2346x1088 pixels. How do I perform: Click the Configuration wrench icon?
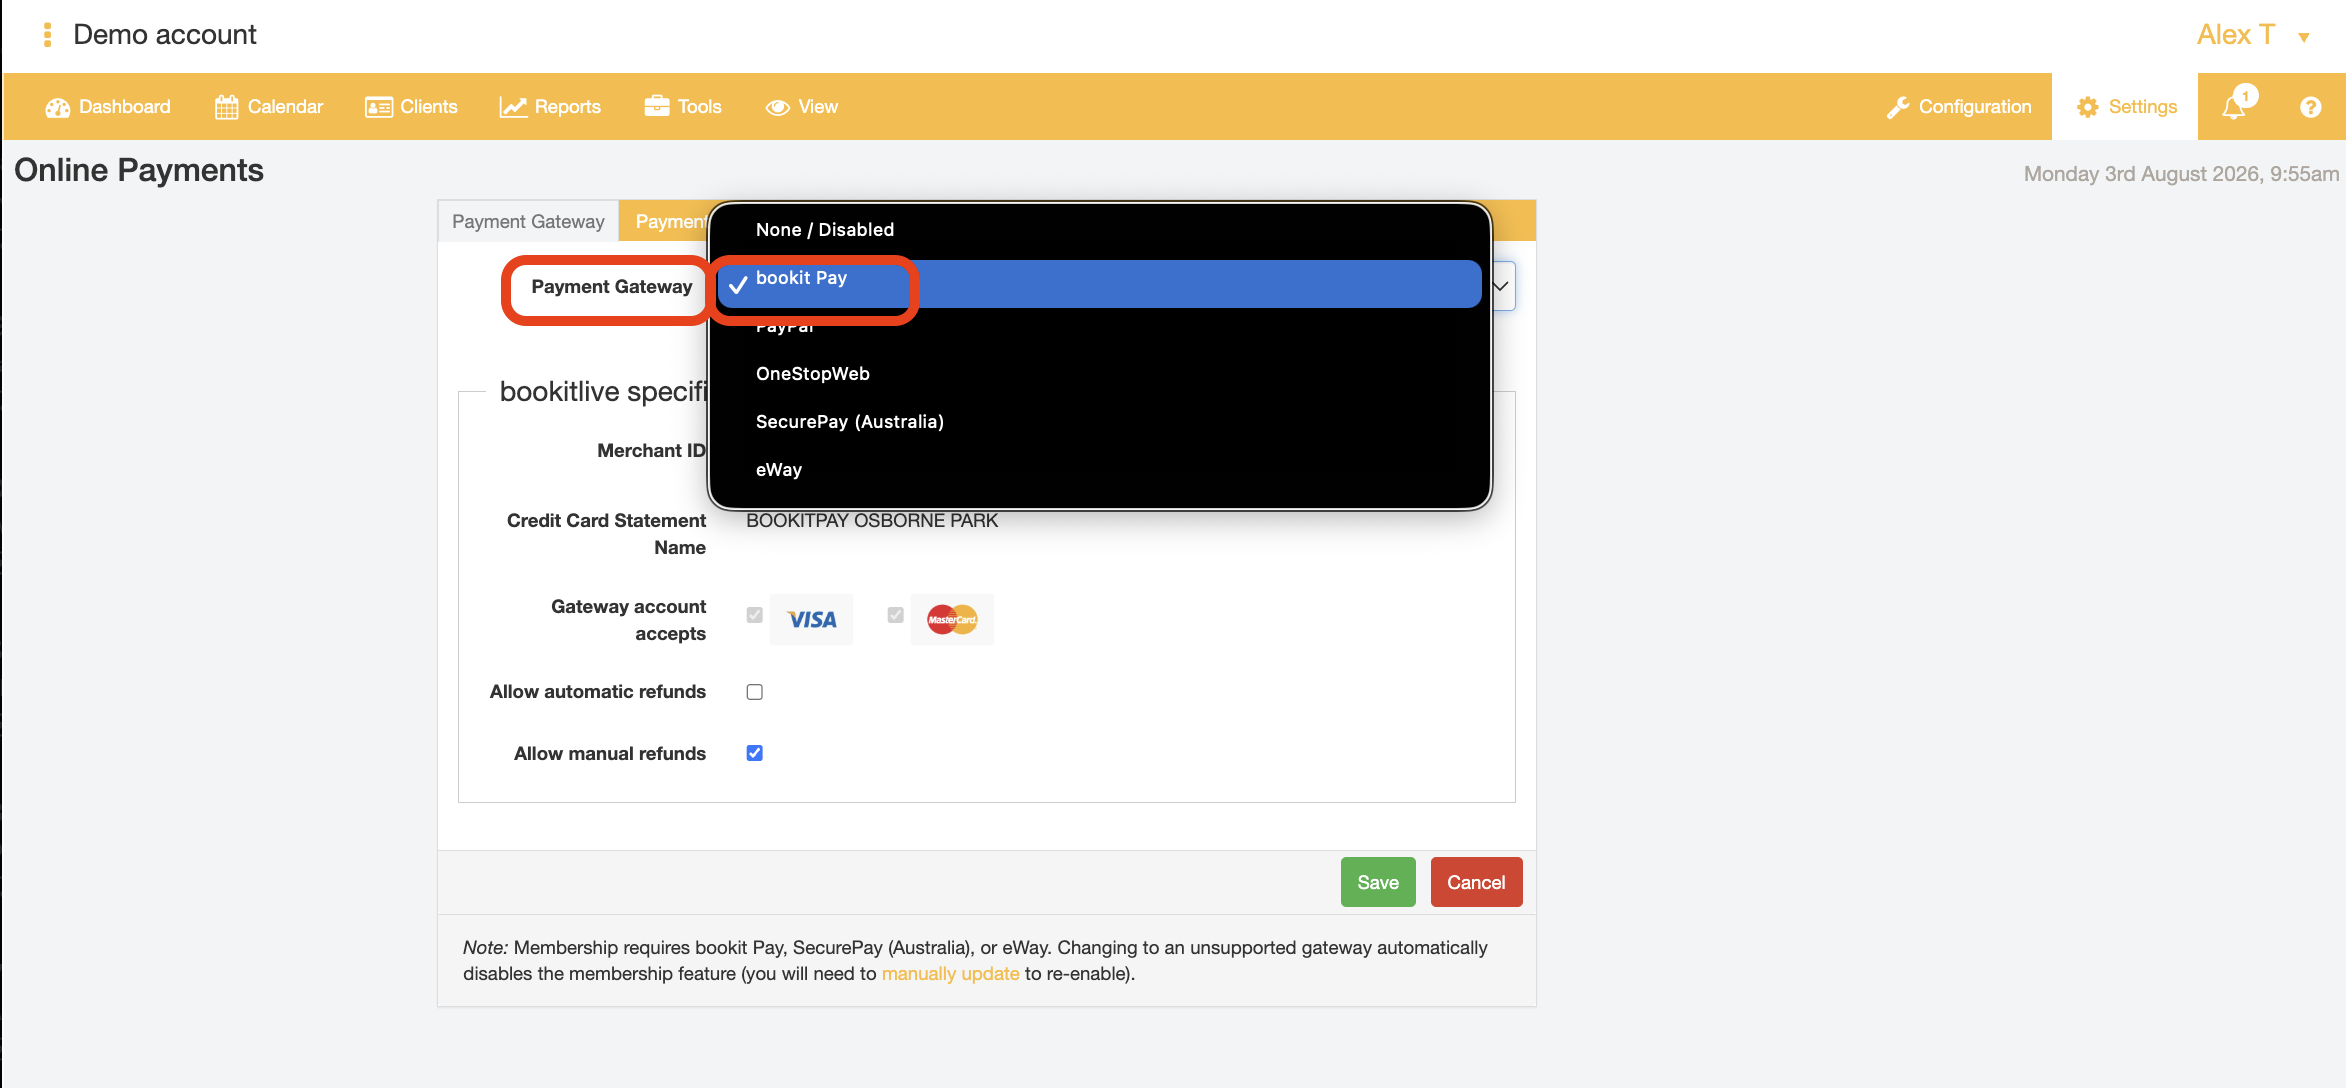pyautogui.click(x=1898, y=108)
